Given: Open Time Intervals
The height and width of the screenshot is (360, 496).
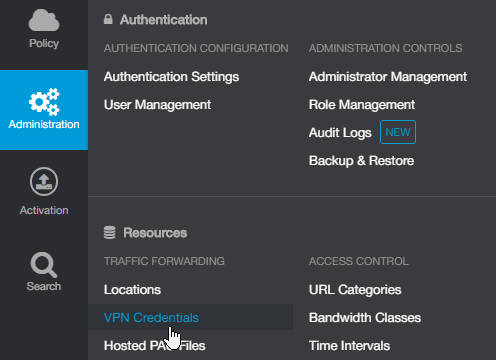Looking at the screenshot, I should 349,346.
